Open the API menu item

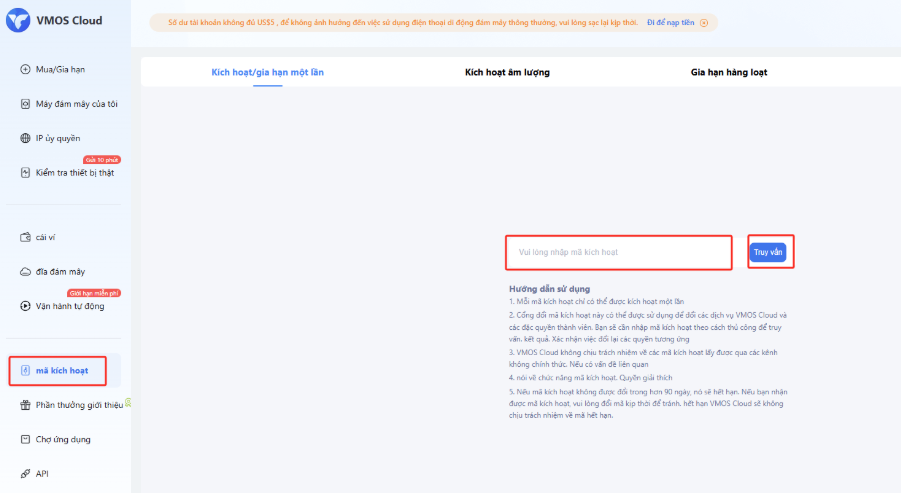click(x=42, y=474)
